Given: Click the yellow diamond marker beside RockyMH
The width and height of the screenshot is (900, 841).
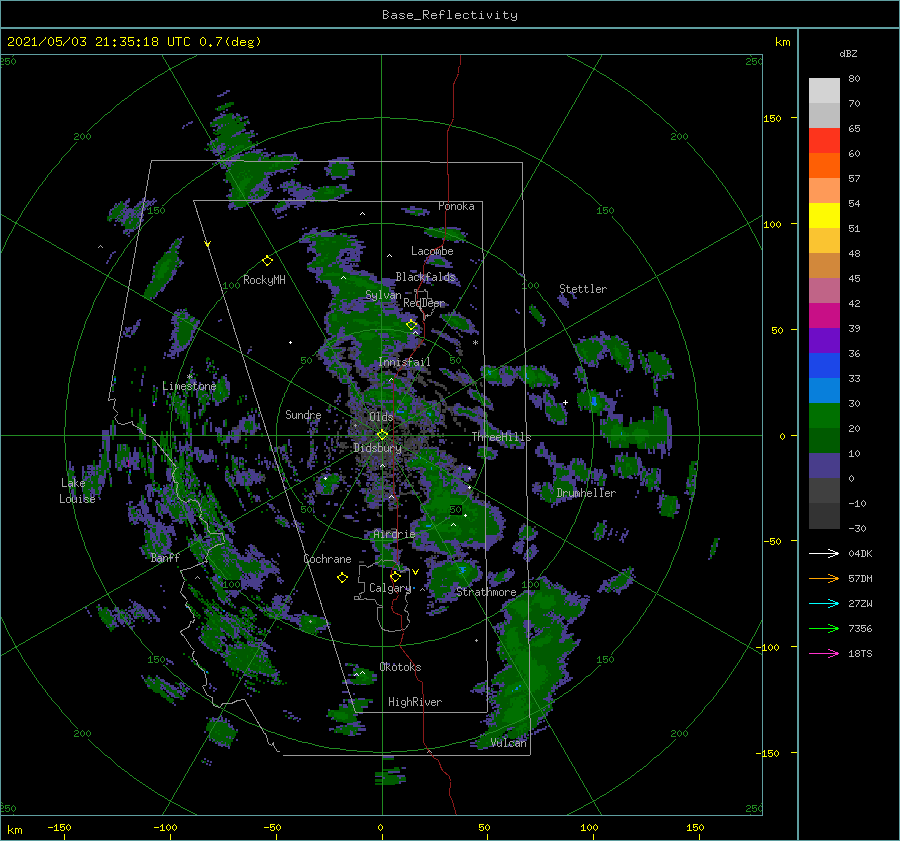Looking at the screenshot, I should tap(267, 261).
